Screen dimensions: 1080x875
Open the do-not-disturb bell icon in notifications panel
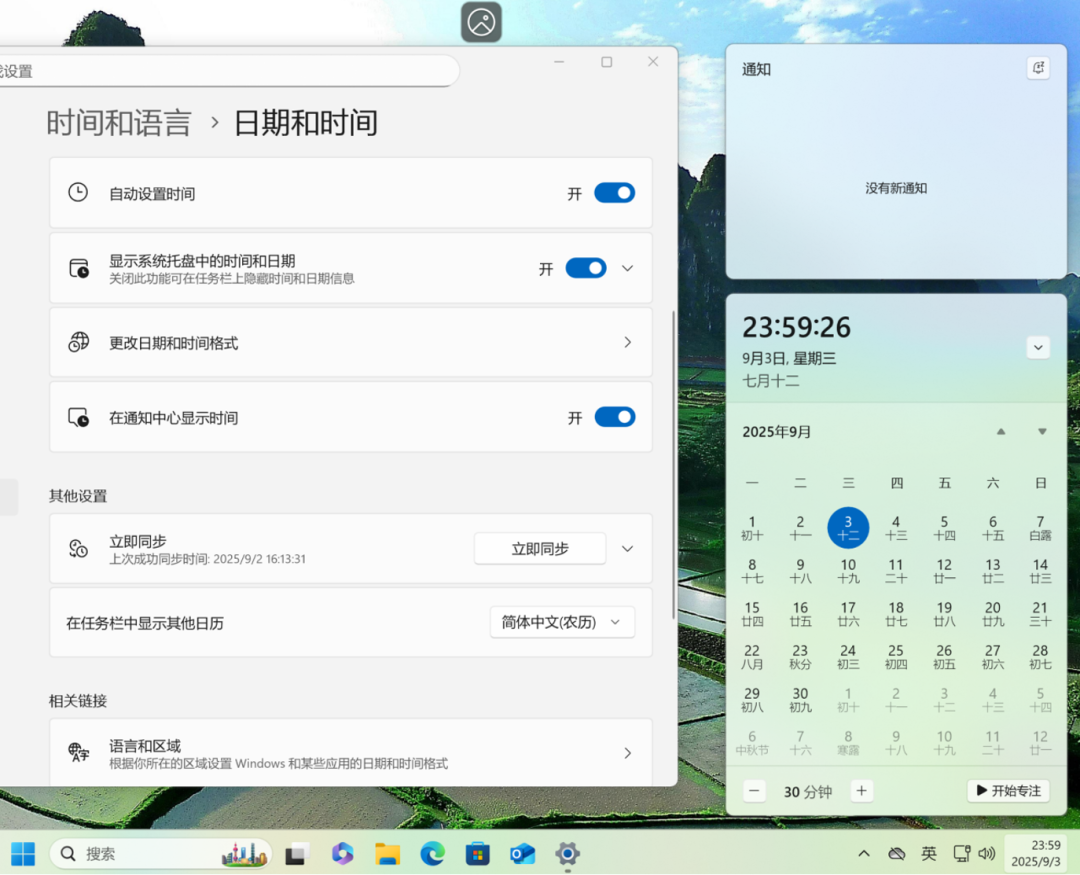click(1038, 67)
